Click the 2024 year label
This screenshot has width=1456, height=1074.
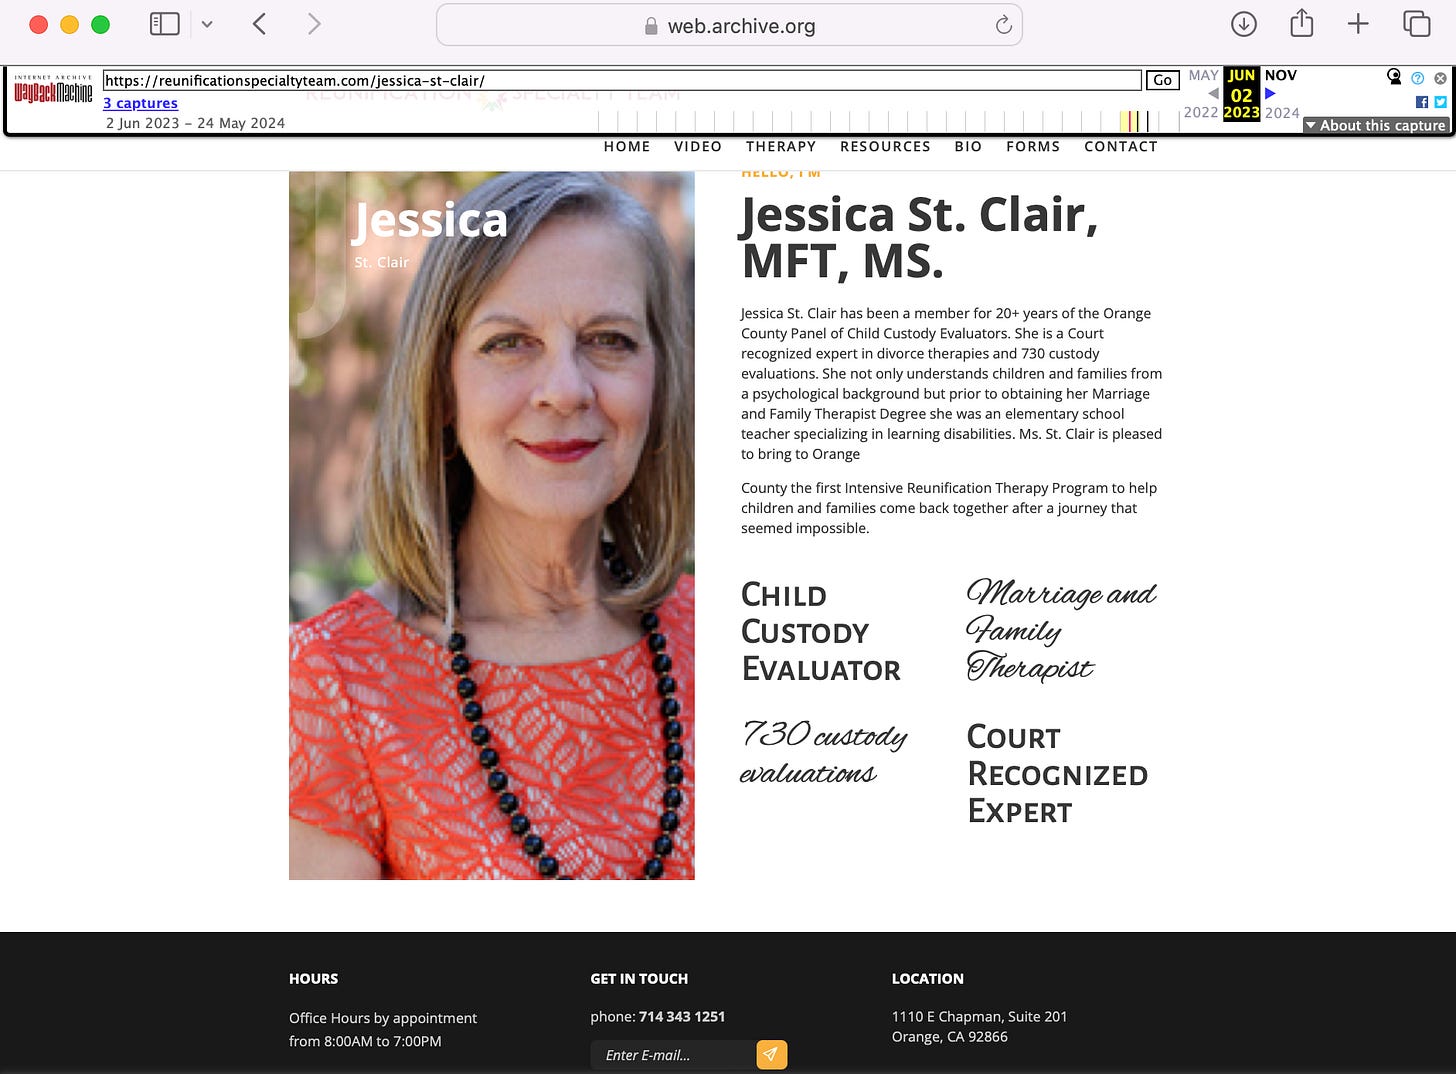tap(1282, 113)
